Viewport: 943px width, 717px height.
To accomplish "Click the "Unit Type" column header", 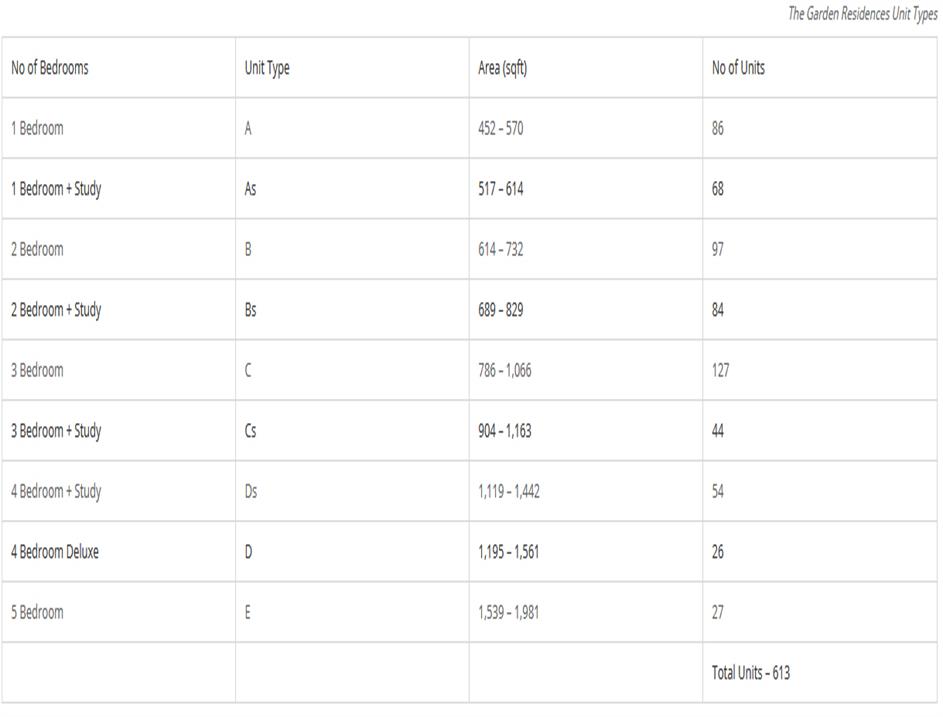I will click(x=267, y=68).
